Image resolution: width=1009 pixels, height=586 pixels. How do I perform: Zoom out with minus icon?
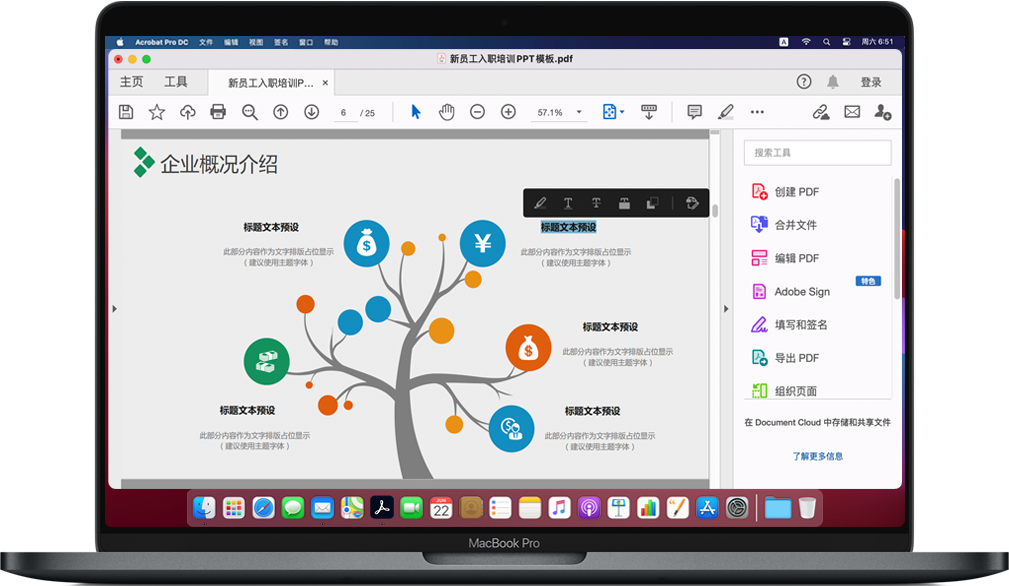[477, 112]
